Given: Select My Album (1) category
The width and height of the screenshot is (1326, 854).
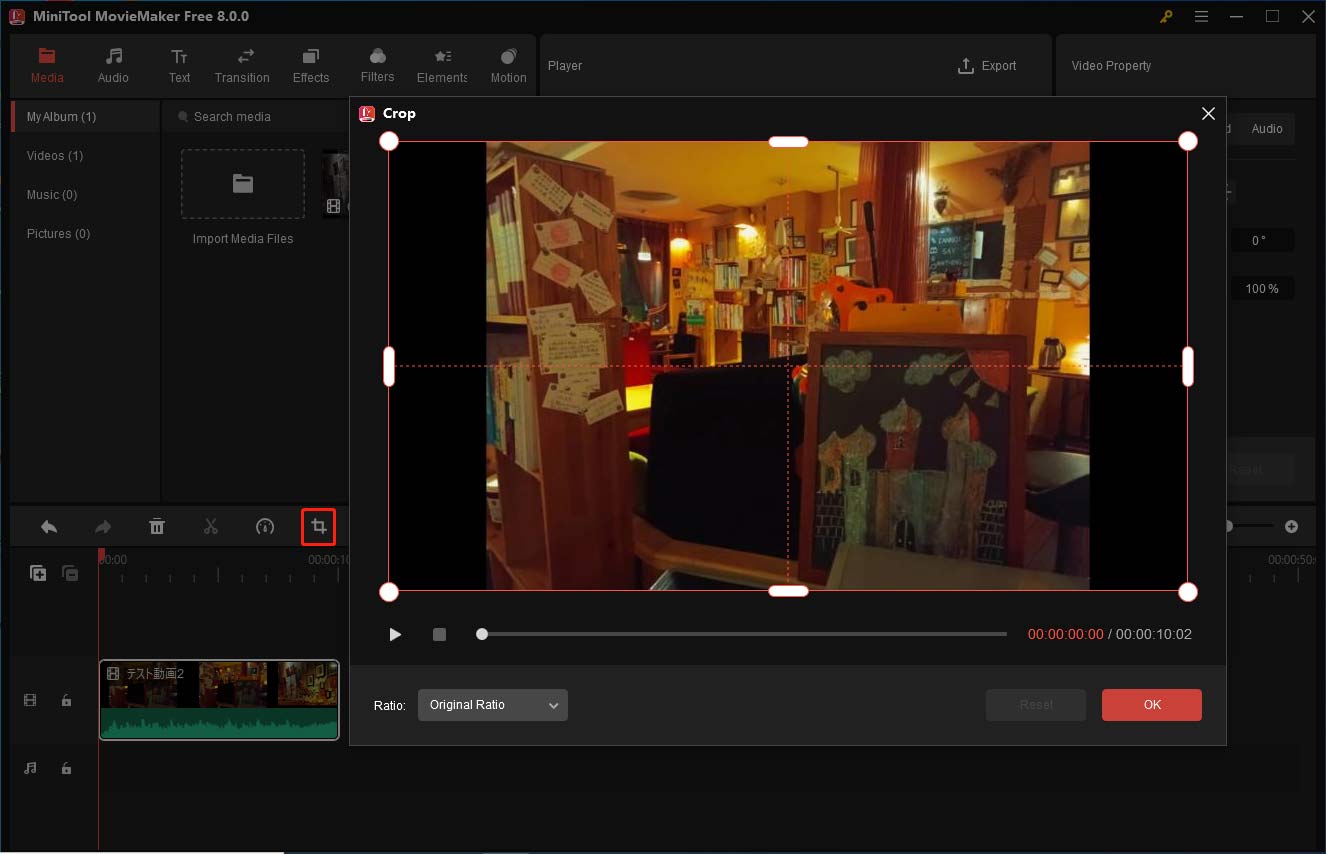Looking at the screenshot, I should pyautogui.click(x=85, y=117).
